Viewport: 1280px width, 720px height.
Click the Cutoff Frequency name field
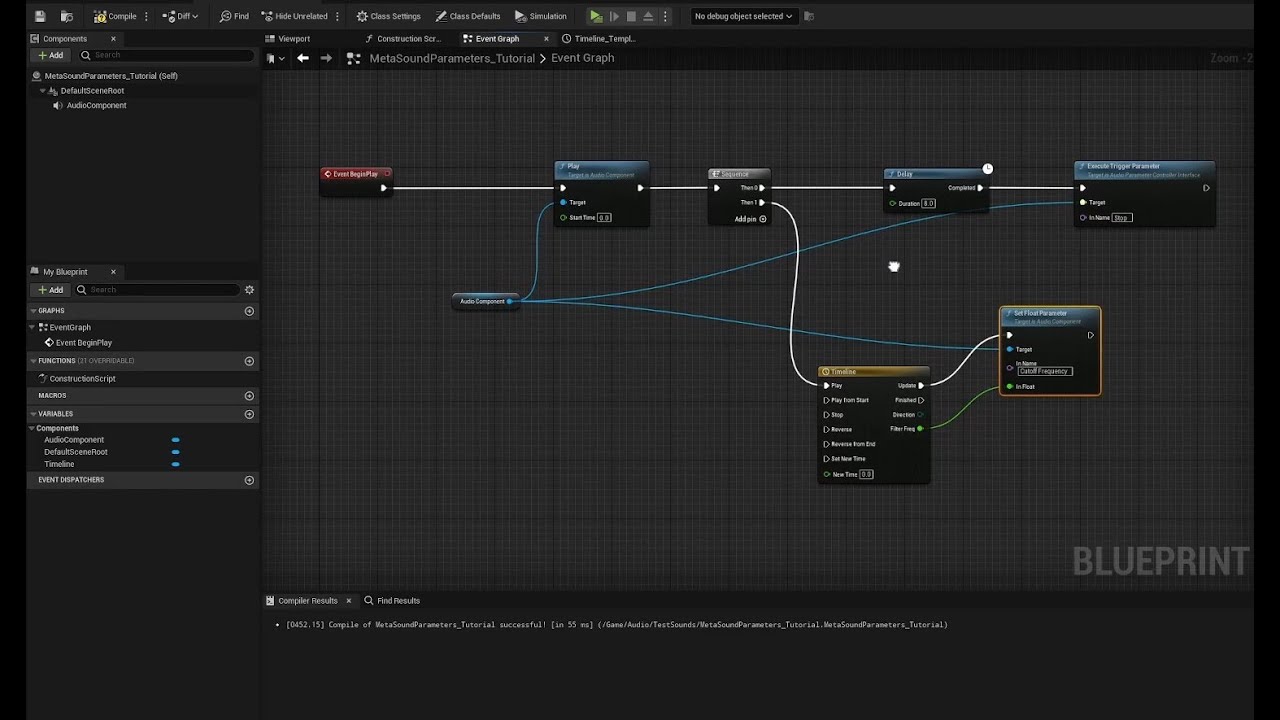point(1045,371)
